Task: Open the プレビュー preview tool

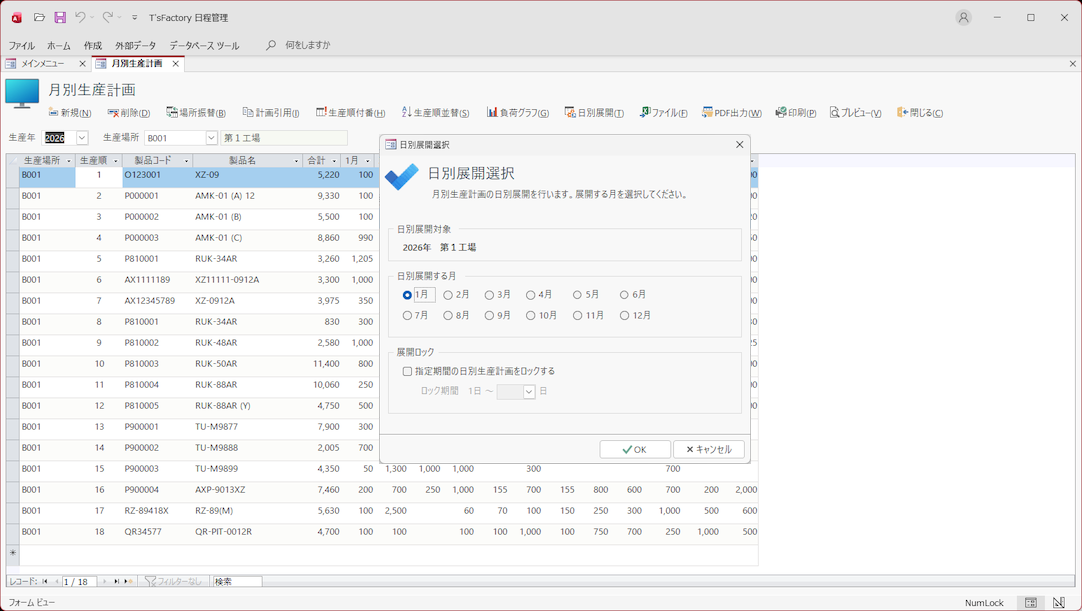Action: coord(835,113)
